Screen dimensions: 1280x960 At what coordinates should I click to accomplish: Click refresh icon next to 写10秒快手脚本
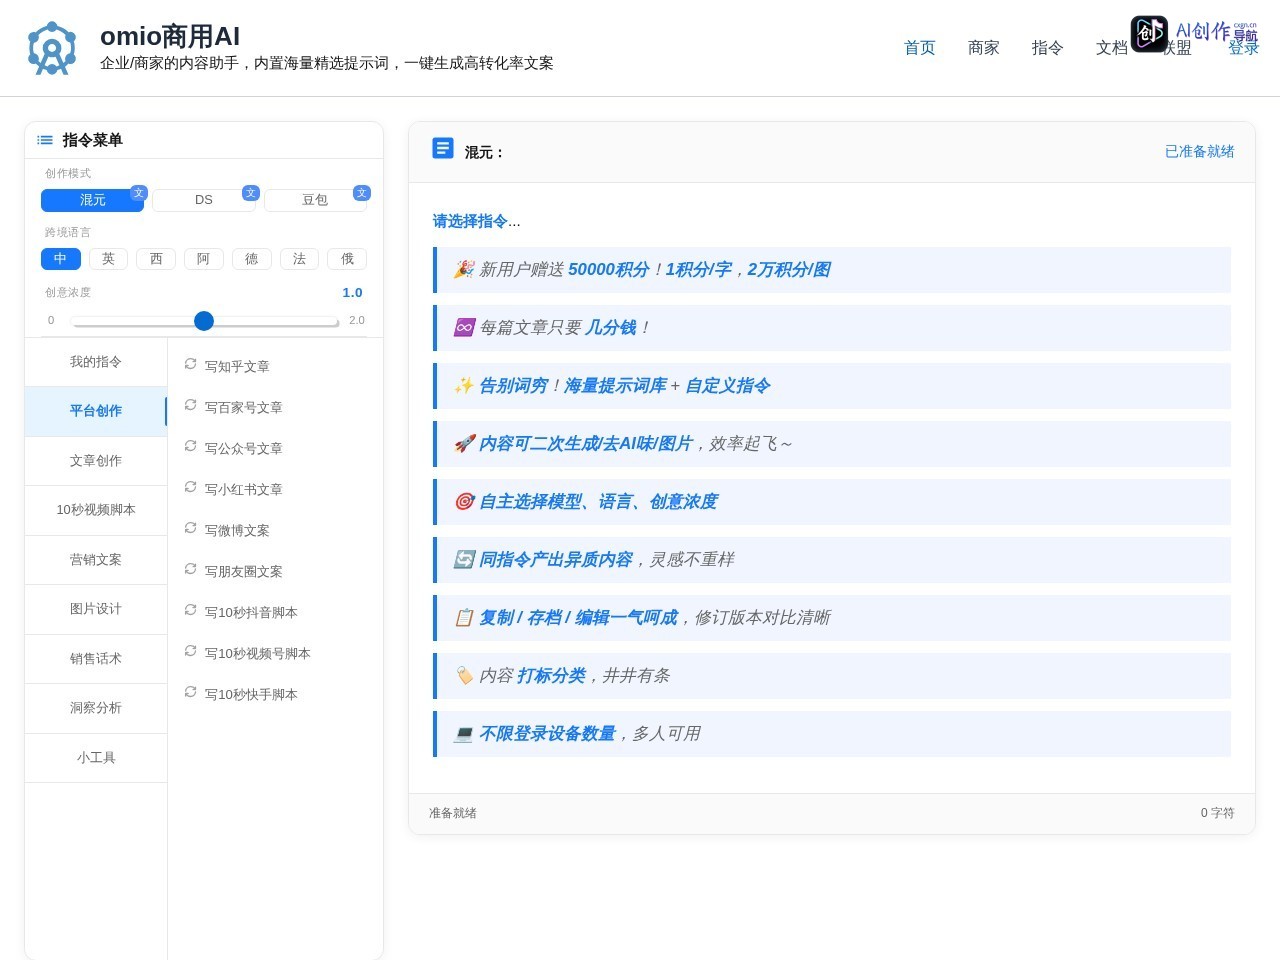190,692
